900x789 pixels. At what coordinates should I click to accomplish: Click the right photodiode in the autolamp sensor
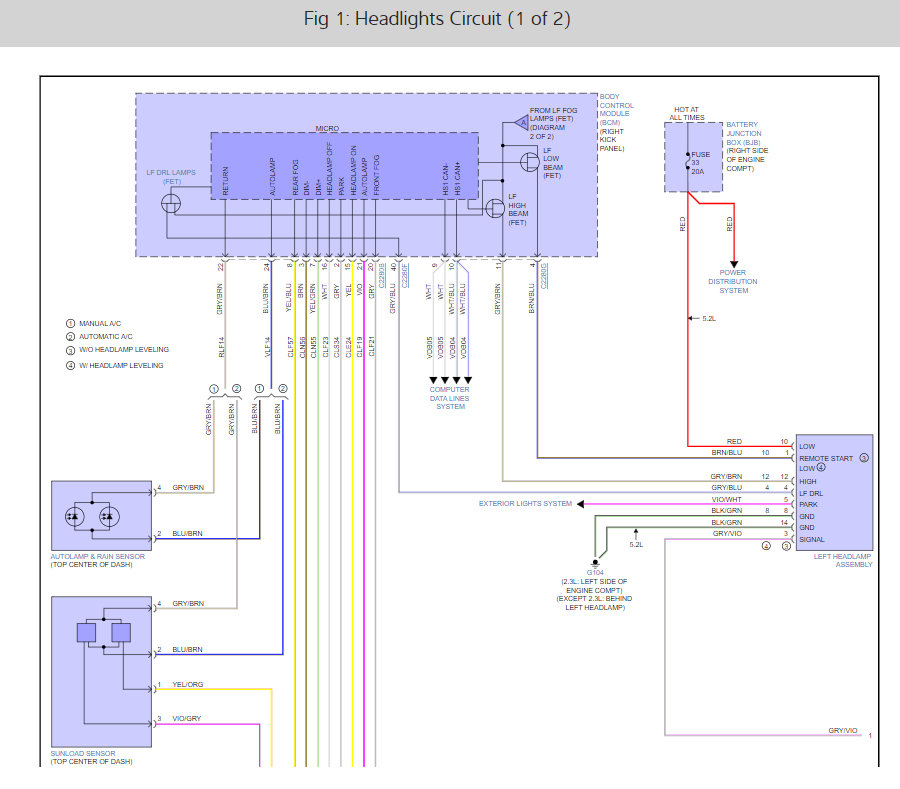tap(109, 516)
